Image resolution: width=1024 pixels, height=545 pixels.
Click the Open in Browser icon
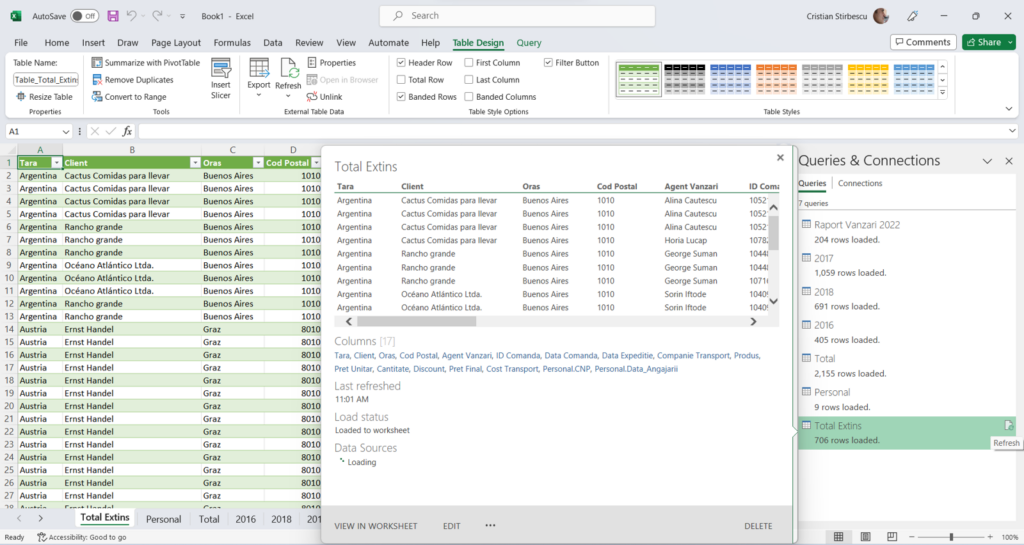click(x=312, y=80)
